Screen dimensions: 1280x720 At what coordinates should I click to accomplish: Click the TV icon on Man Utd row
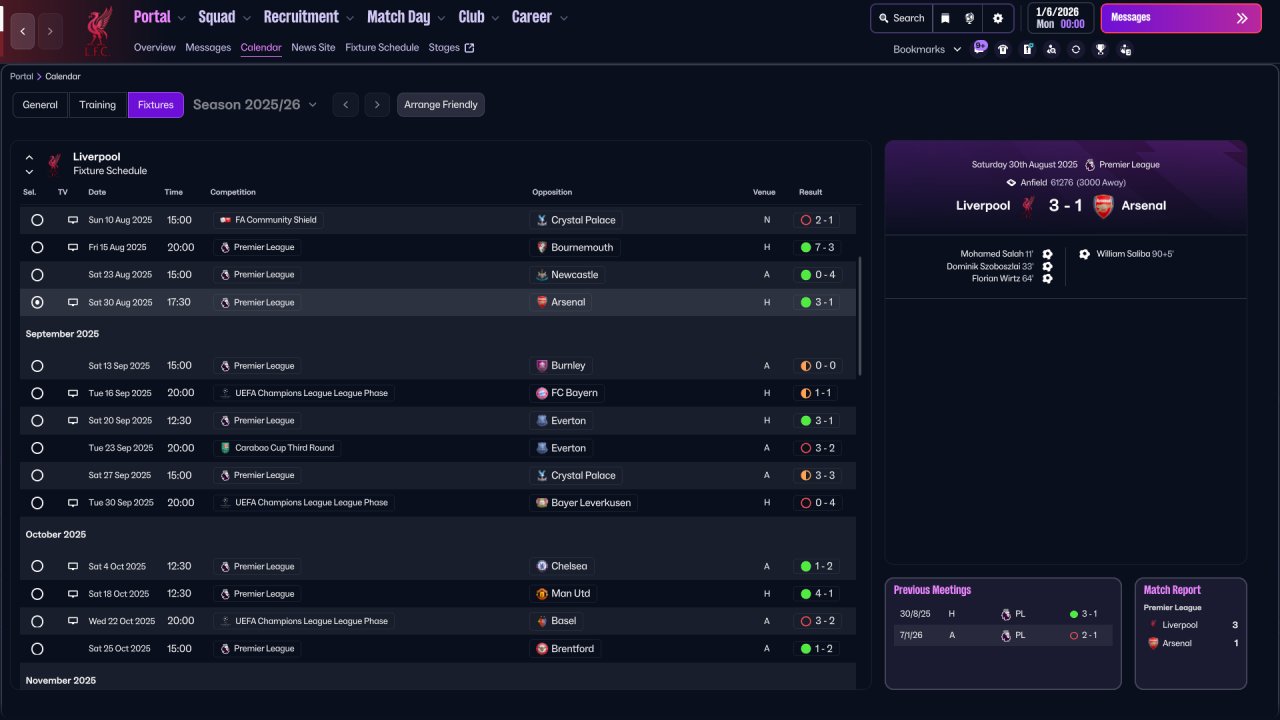[x=73, y=594]
